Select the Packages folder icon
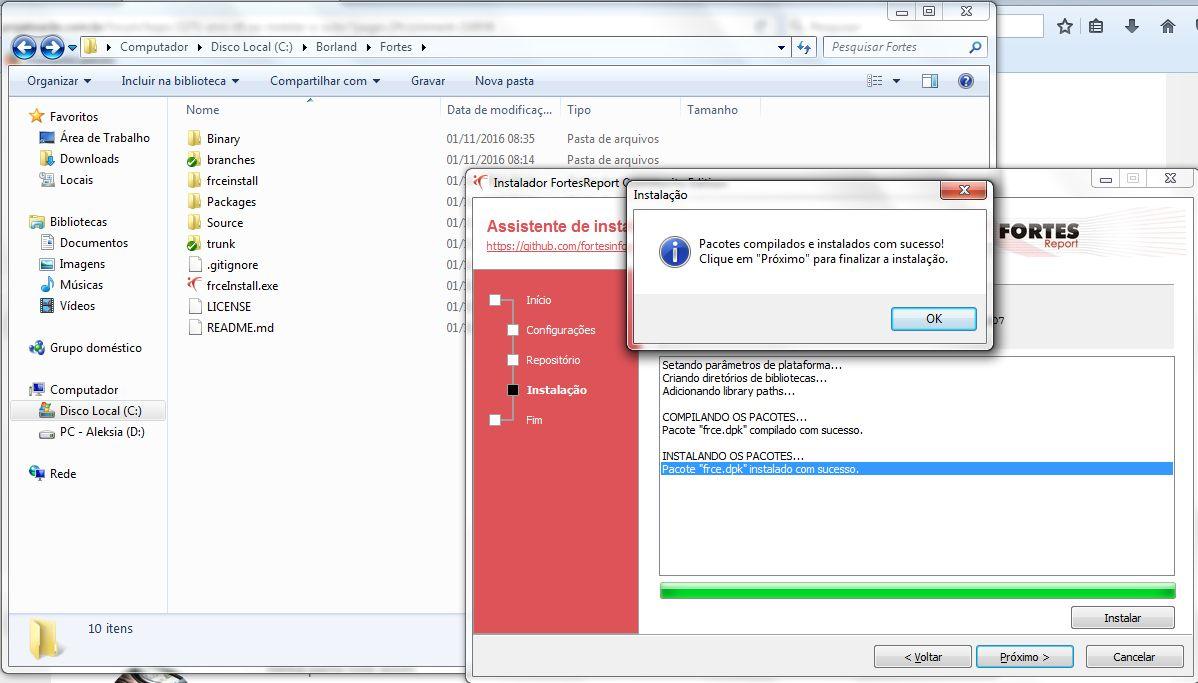Viewport: 1198px width, 683px height. coord(194,202)
